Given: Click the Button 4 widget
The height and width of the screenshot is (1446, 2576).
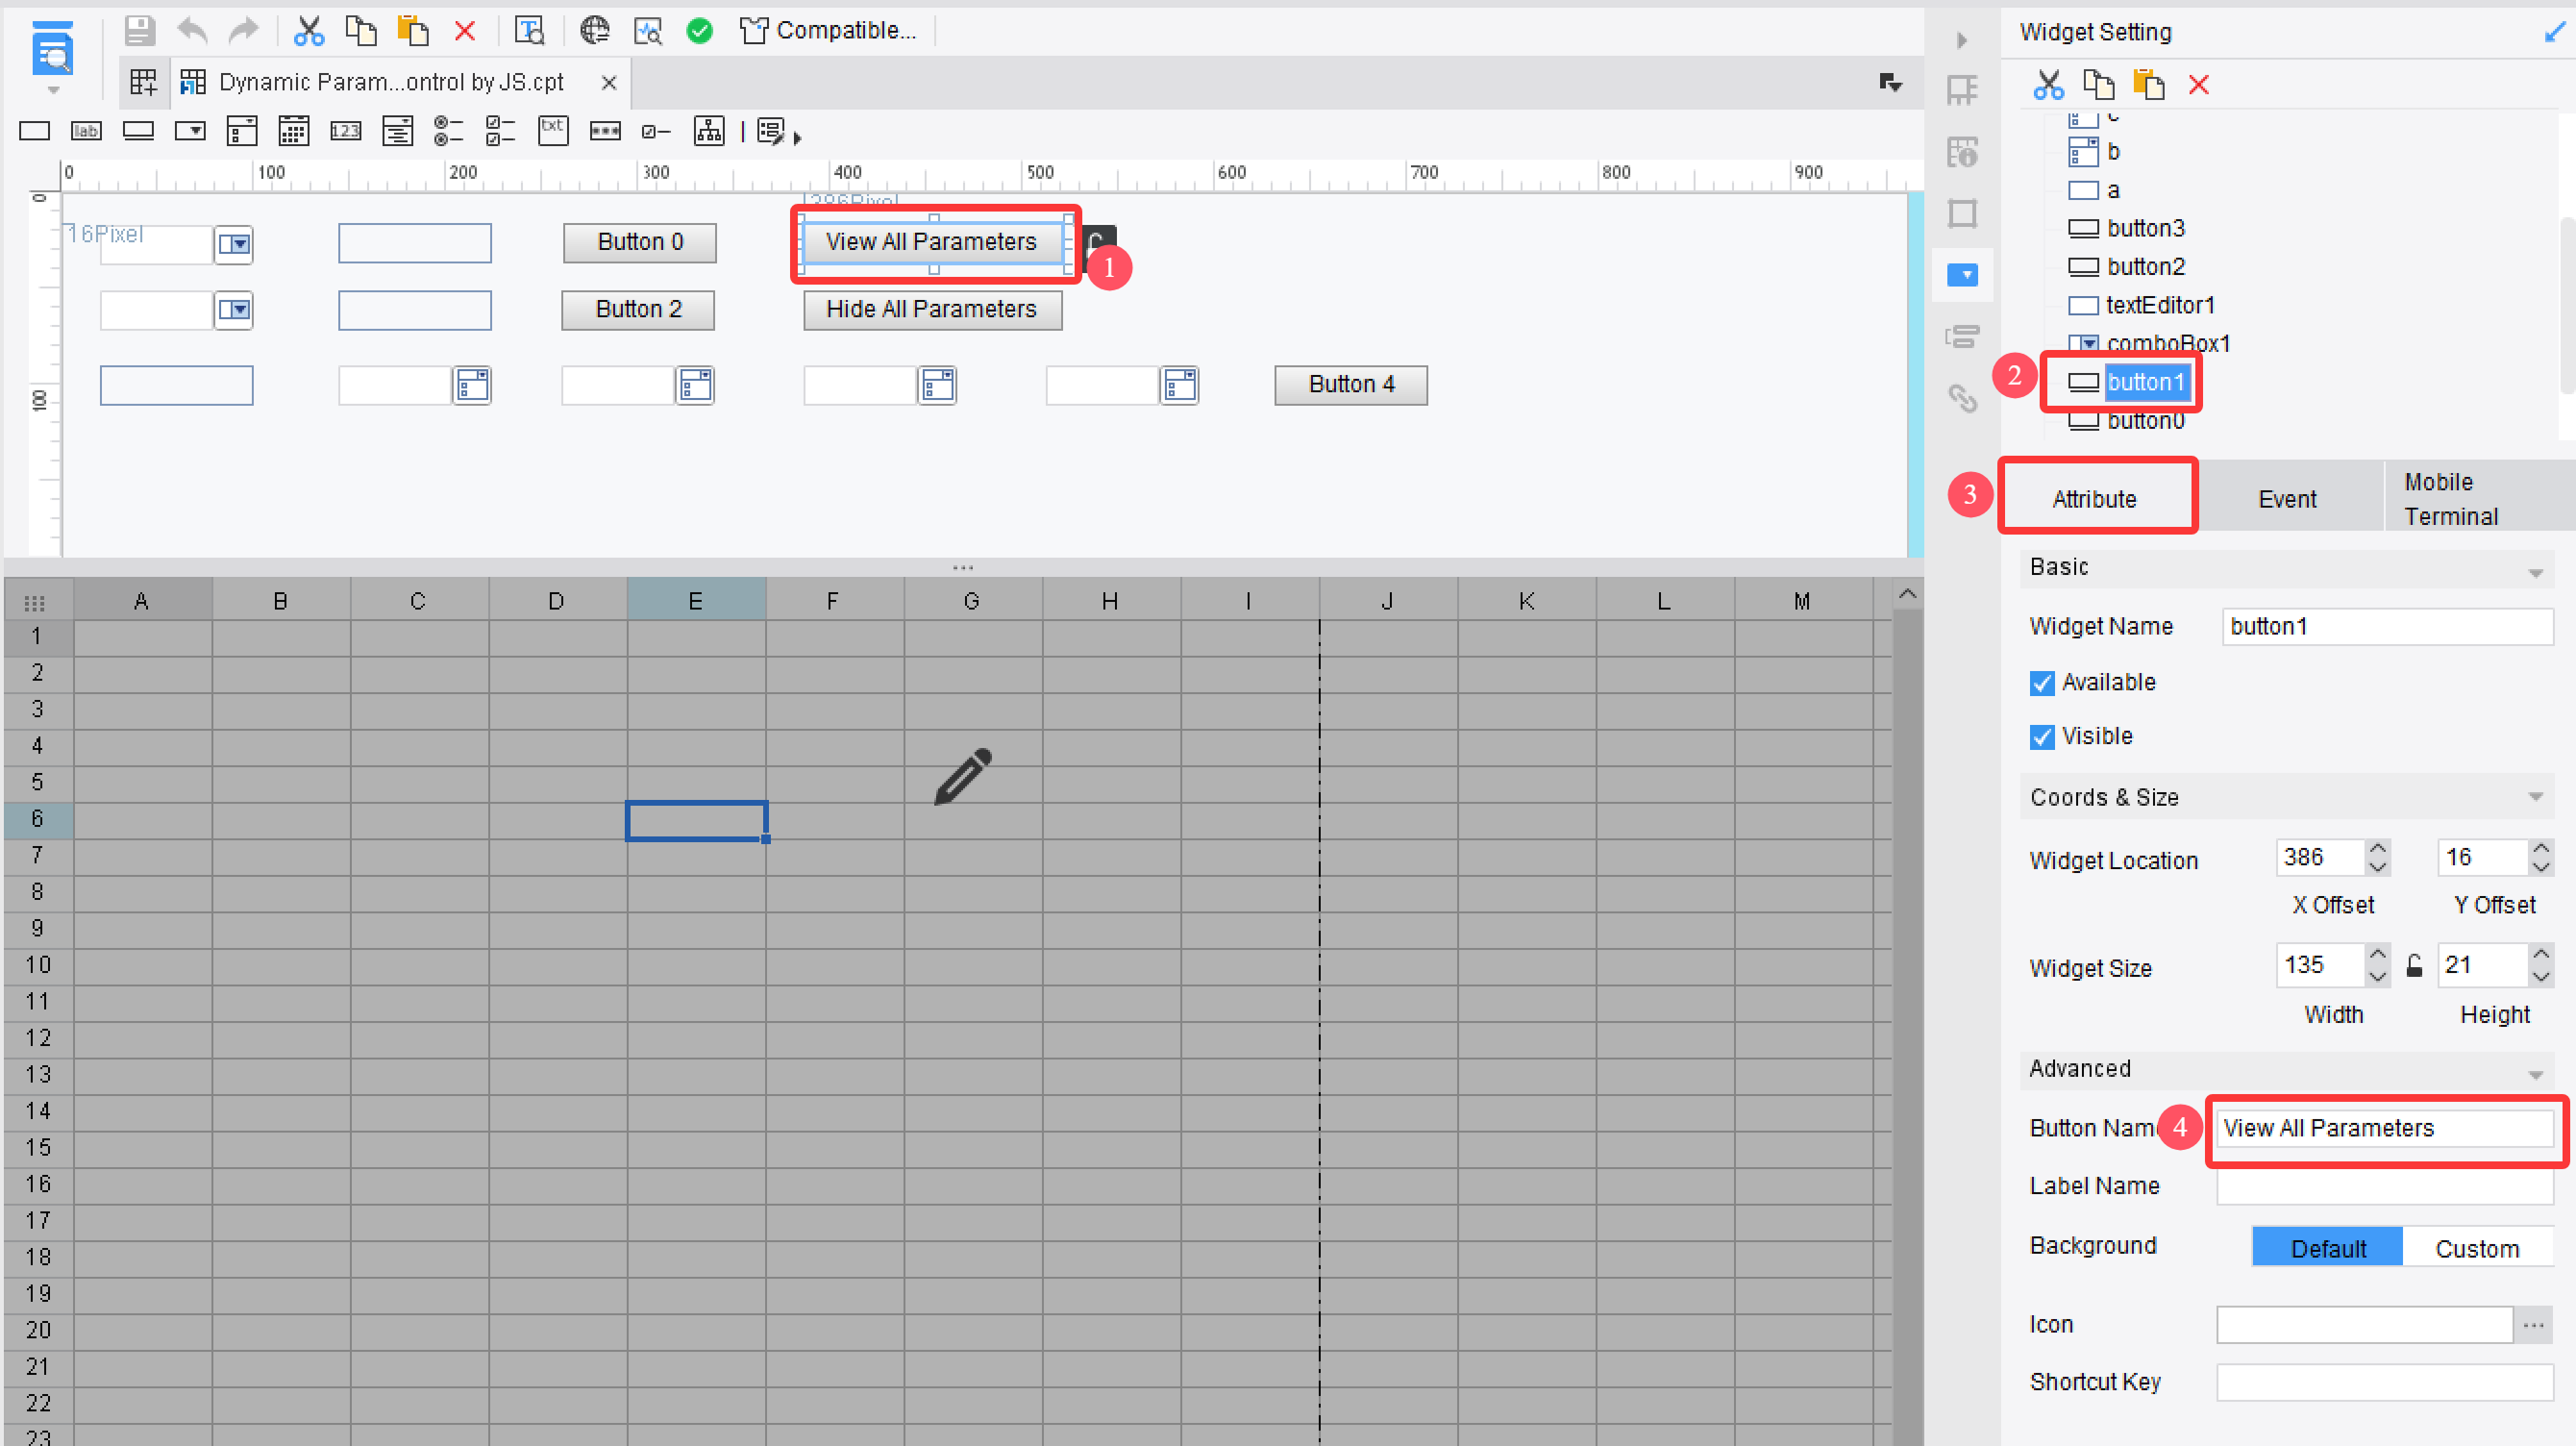Looking at the screenshot, I should (1351, 385).
